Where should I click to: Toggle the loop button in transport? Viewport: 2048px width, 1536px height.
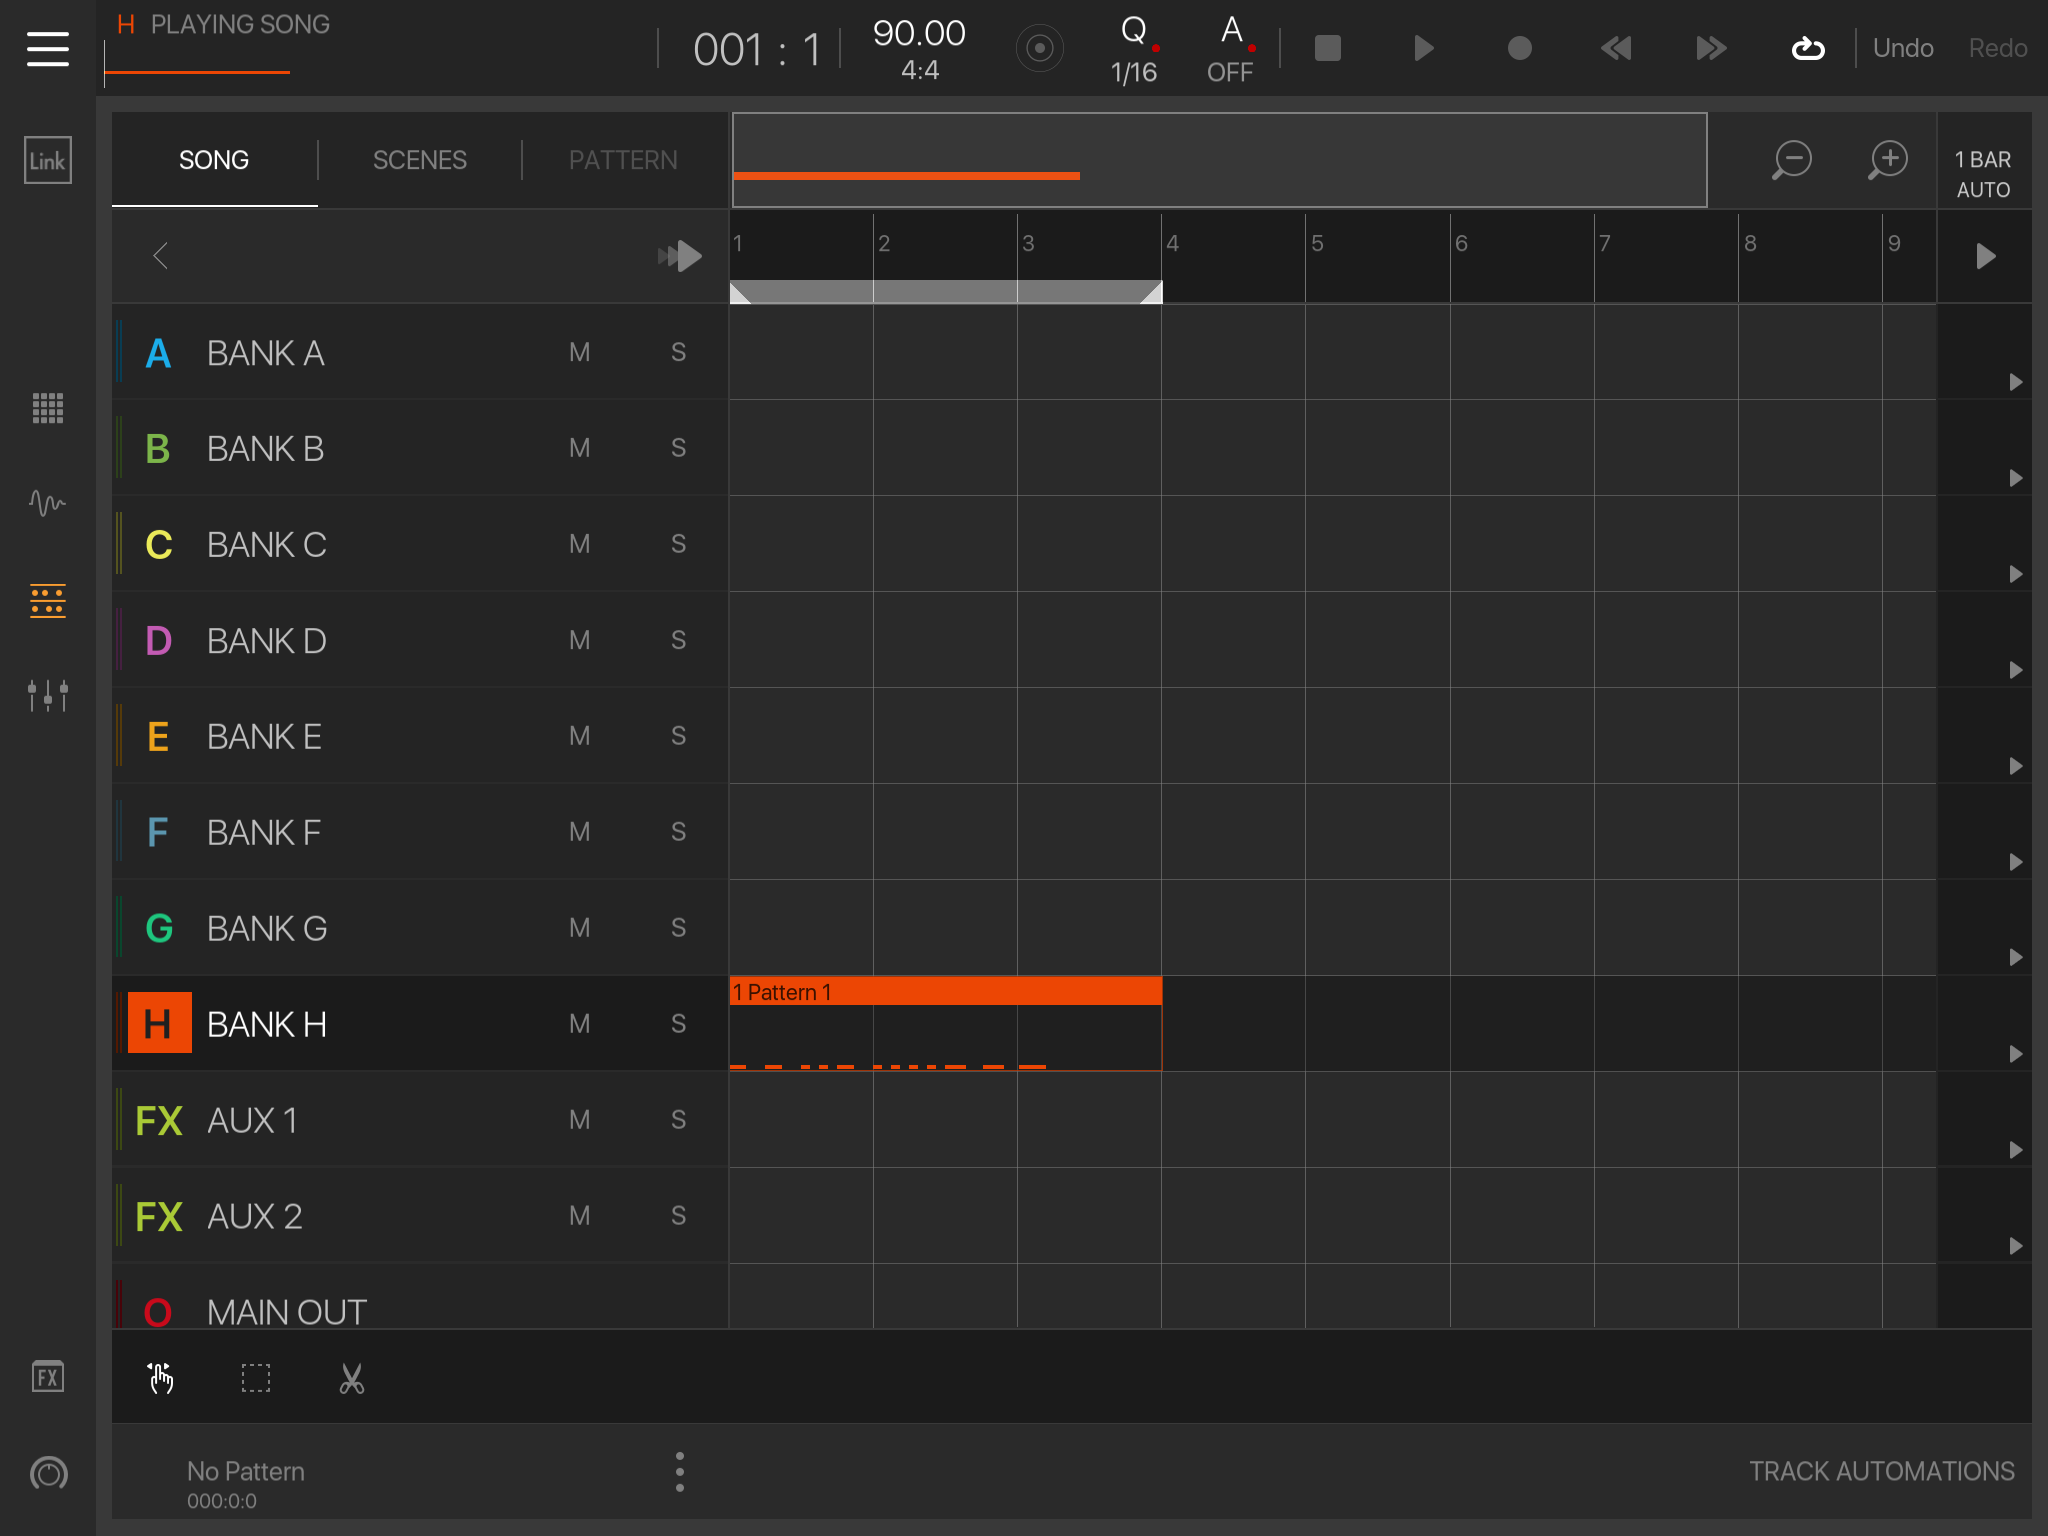pos(1807,48)
